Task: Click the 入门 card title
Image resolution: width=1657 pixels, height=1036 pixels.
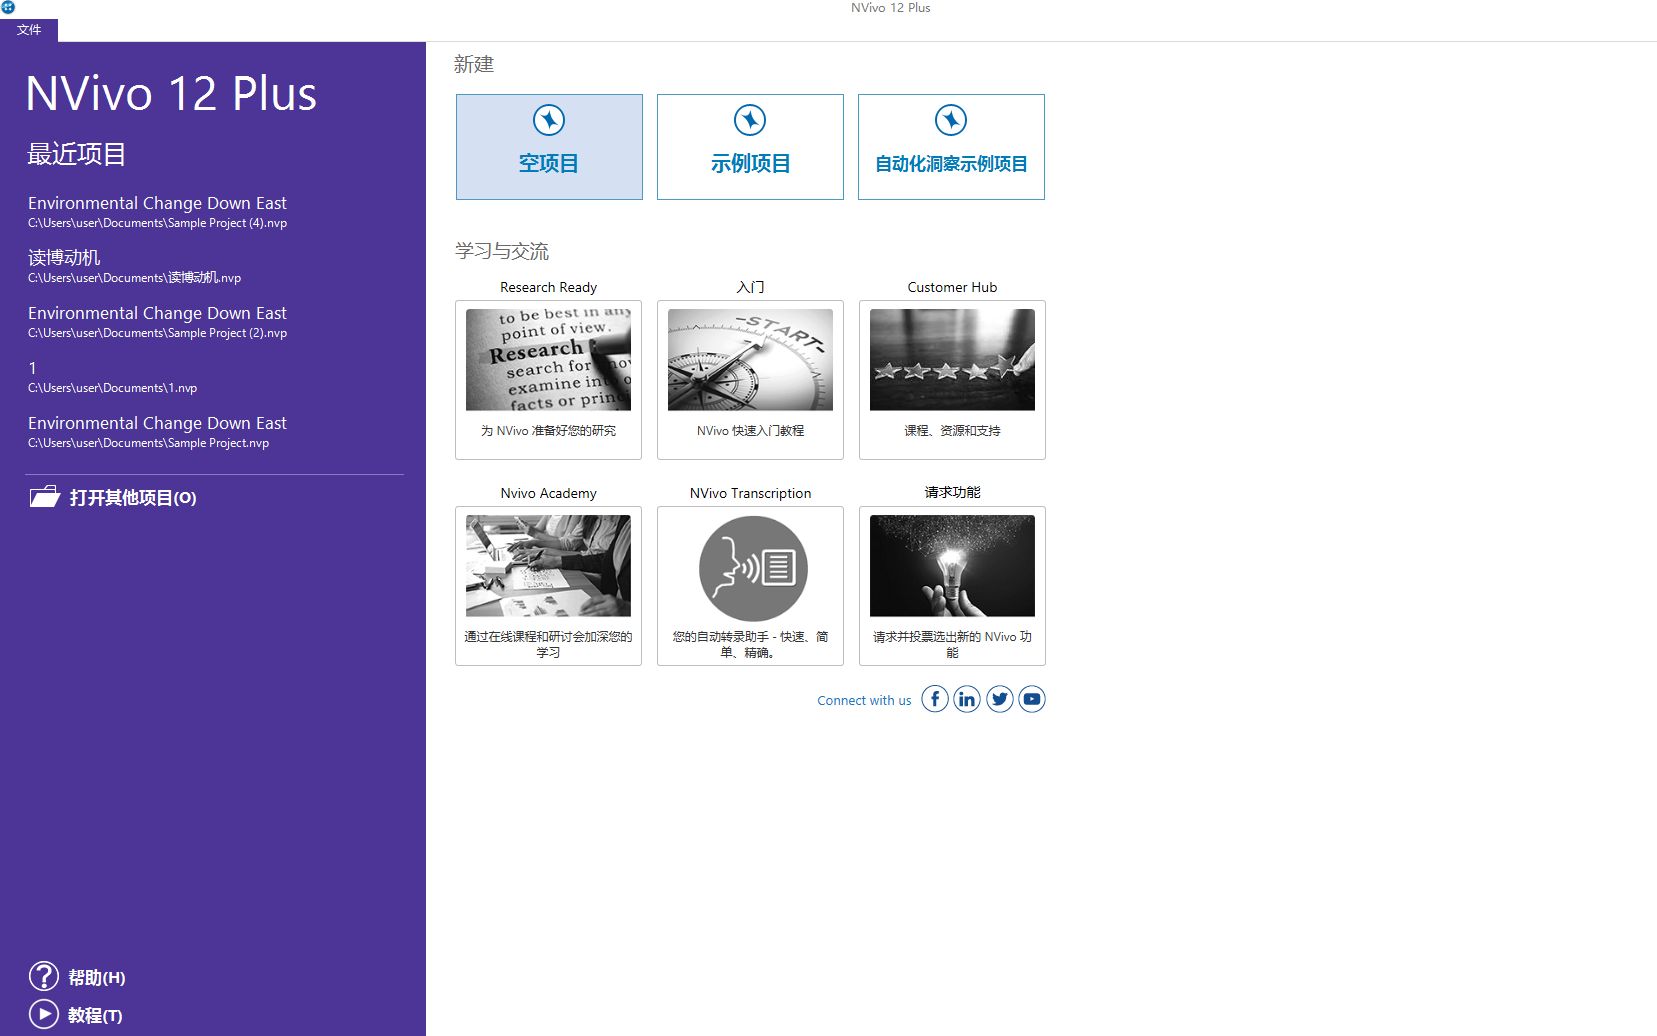Action: point(750,287)
